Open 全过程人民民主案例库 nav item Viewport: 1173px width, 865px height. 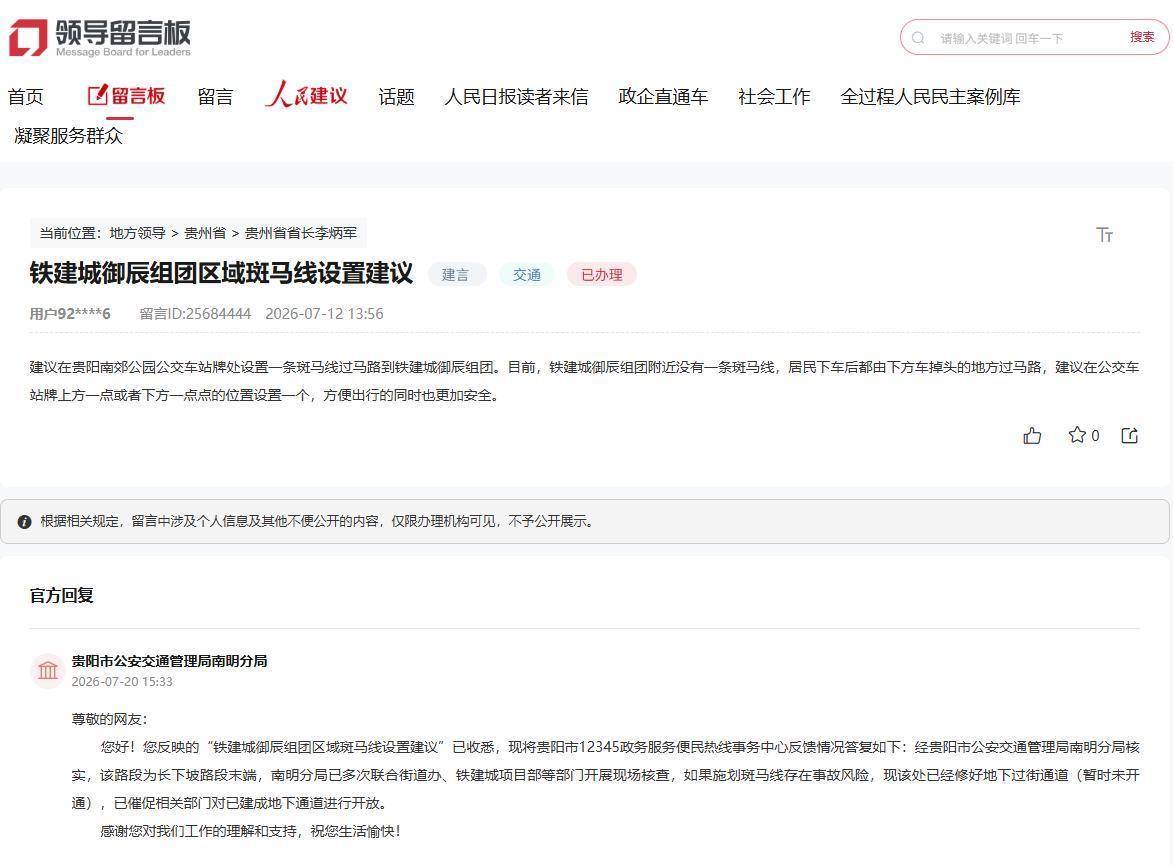coord(930,97)
